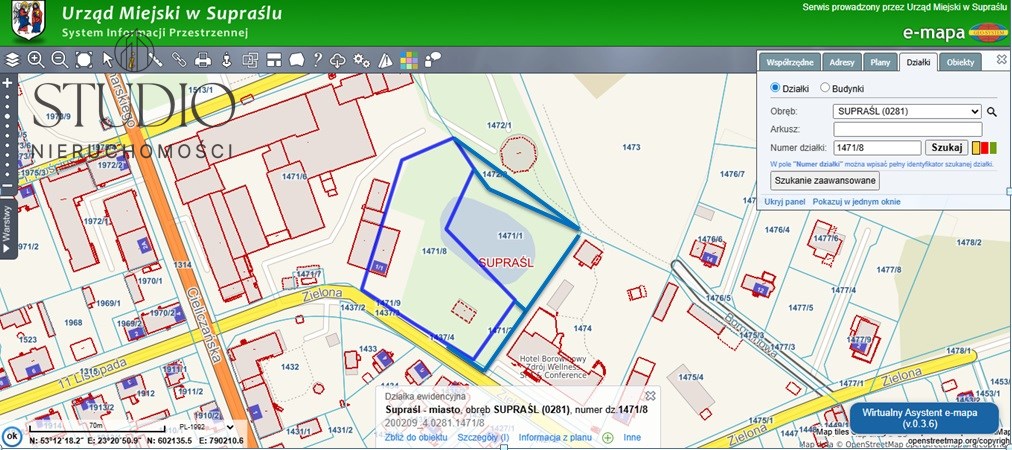Open settings with the gears icon
The image size is (1012, 450).
click(362, 60)
